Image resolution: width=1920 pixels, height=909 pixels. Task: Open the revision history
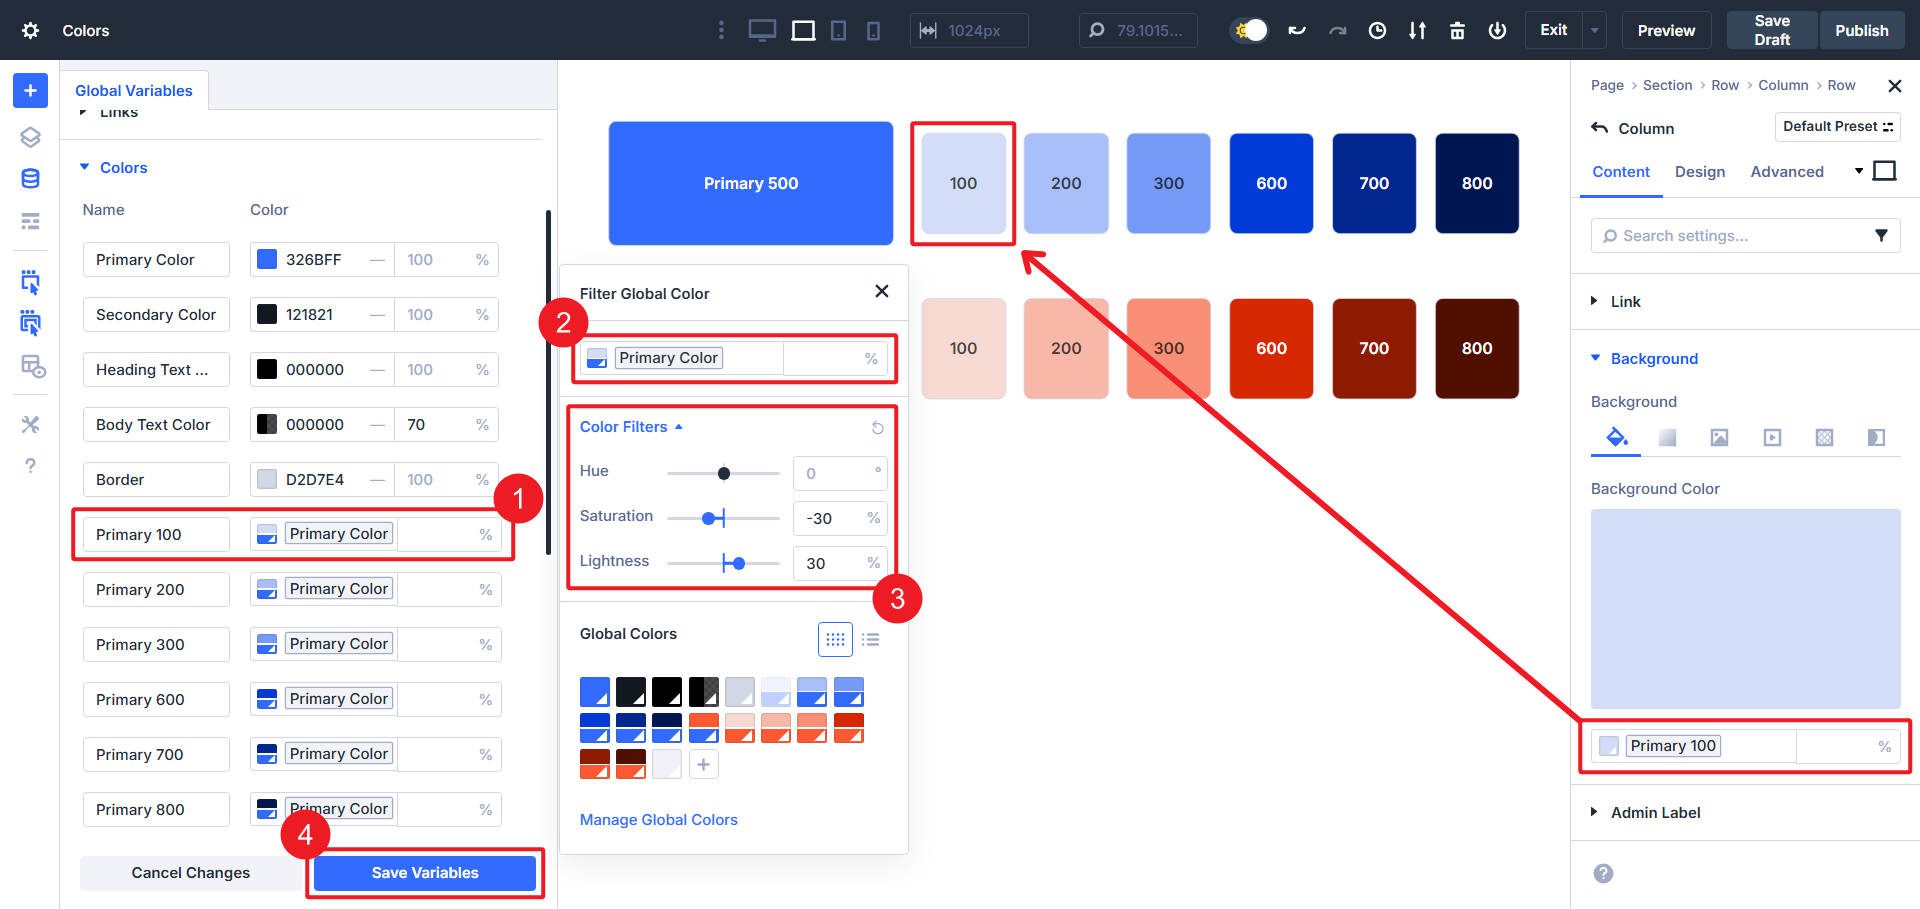(x=1377, y=30)
